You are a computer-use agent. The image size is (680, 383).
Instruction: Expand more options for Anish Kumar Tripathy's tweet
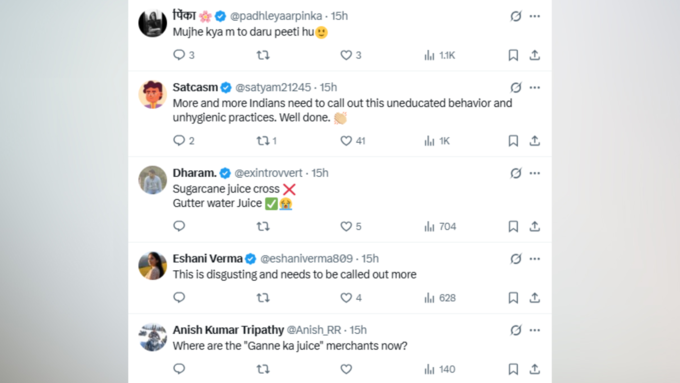535,330
